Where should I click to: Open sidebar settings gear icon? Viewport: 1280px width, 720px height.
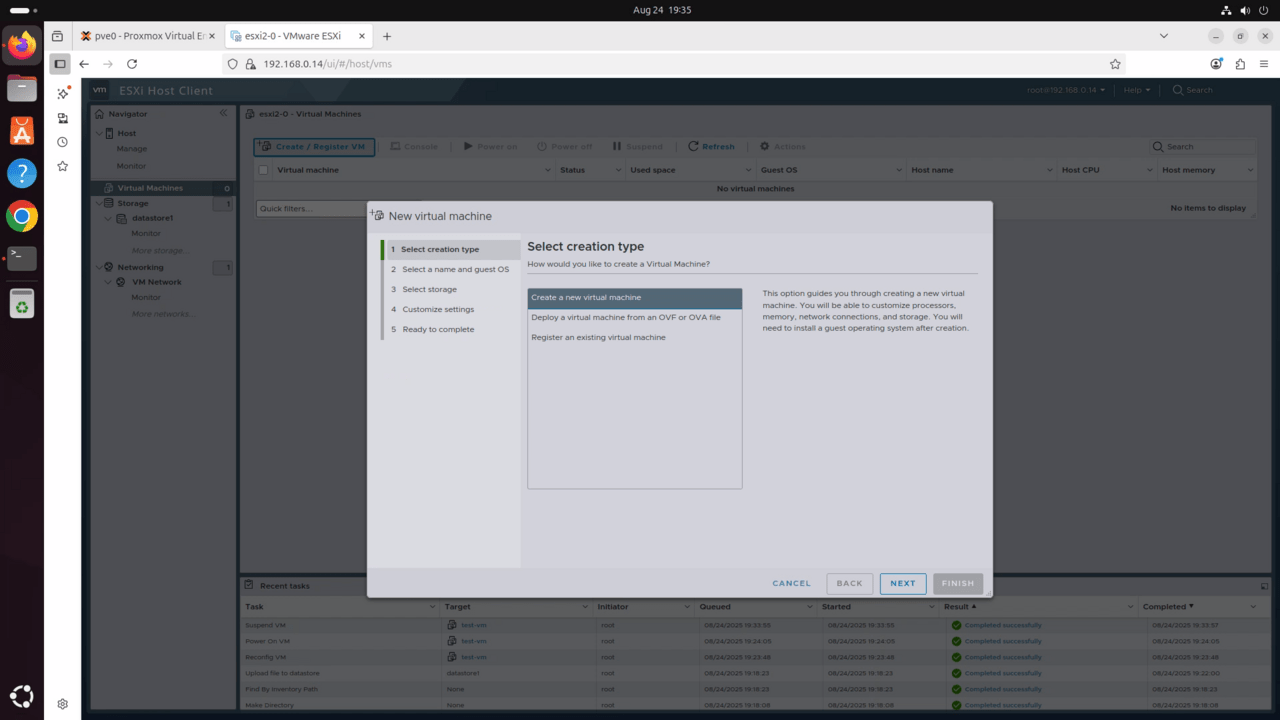point(62,704)
